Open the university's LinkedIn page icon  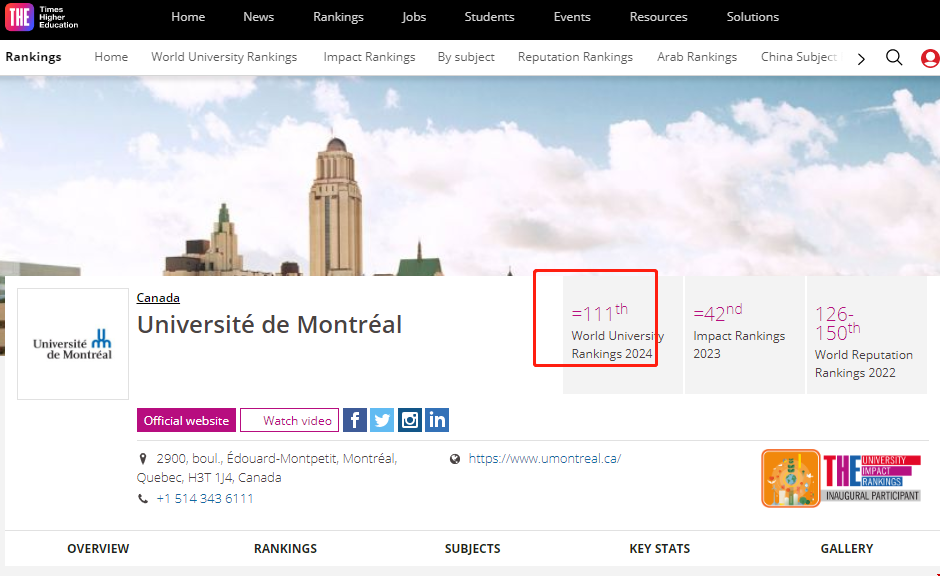pos(437,420)
